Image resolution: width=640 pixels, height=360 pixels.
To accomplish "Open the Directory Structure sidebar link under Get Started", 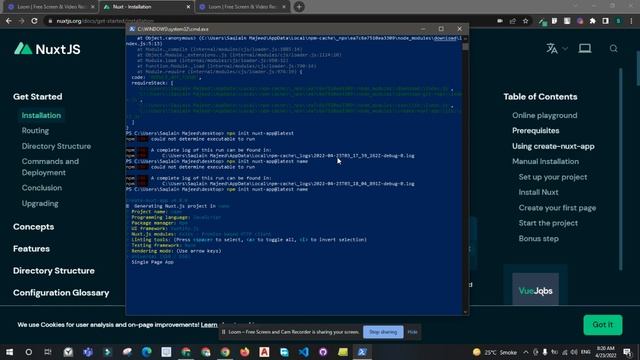I will click(x=56, y=146).
